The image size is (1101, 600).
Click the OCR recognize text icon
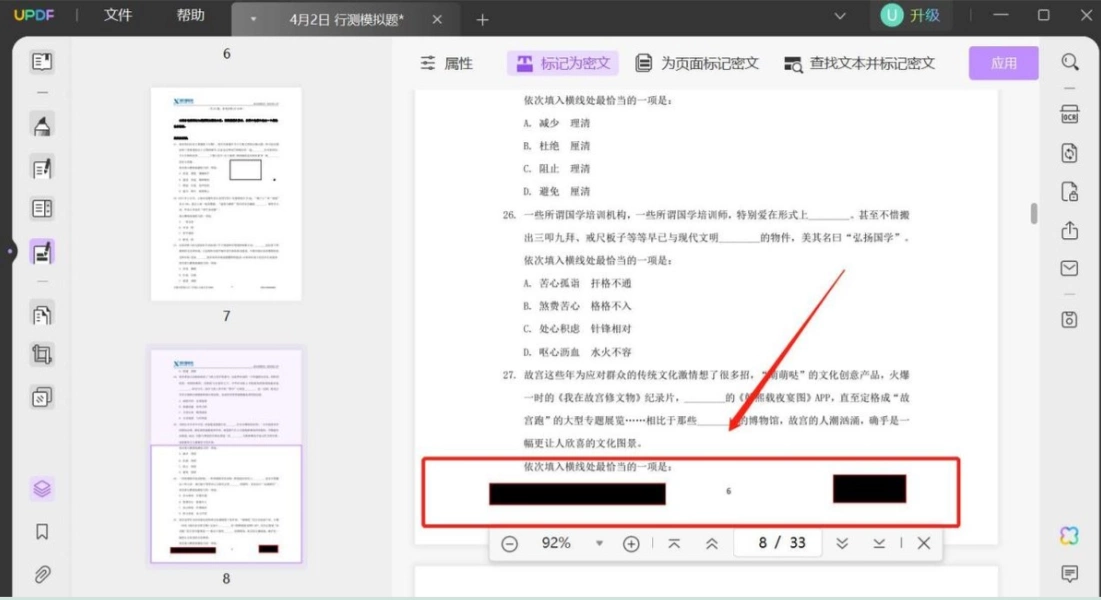(x=1069, y=115)
